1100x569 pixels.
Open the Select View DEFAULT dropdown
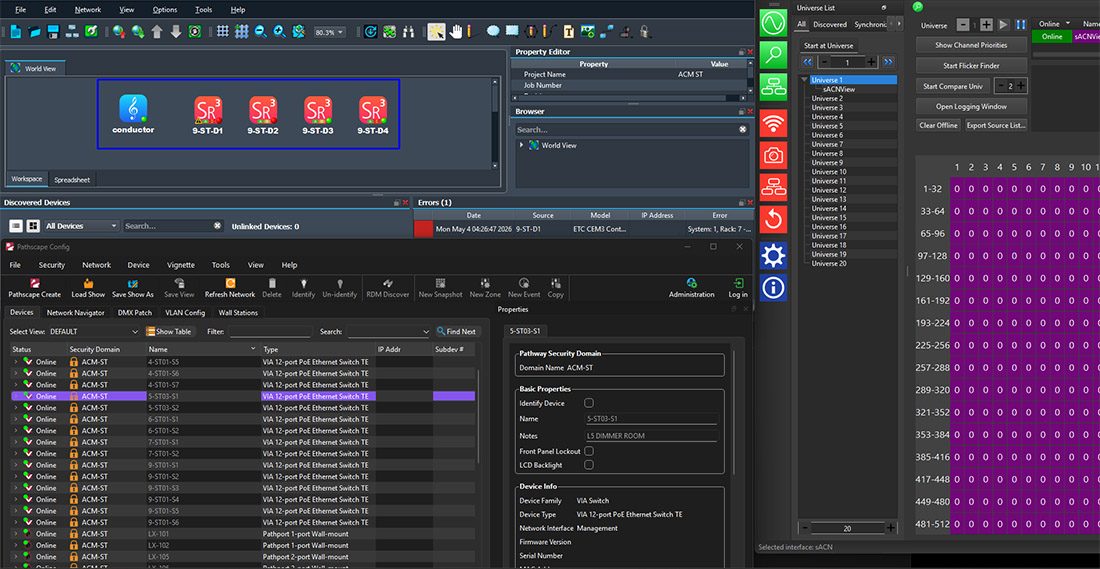(x=95, y=331)
